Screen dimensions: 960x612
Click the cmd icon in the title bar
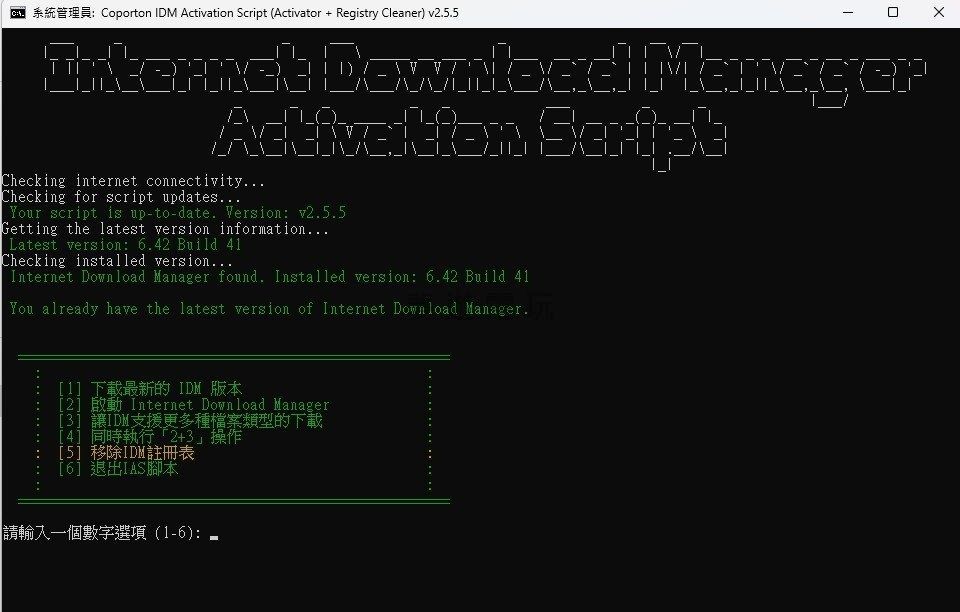(x=18, y=13)
